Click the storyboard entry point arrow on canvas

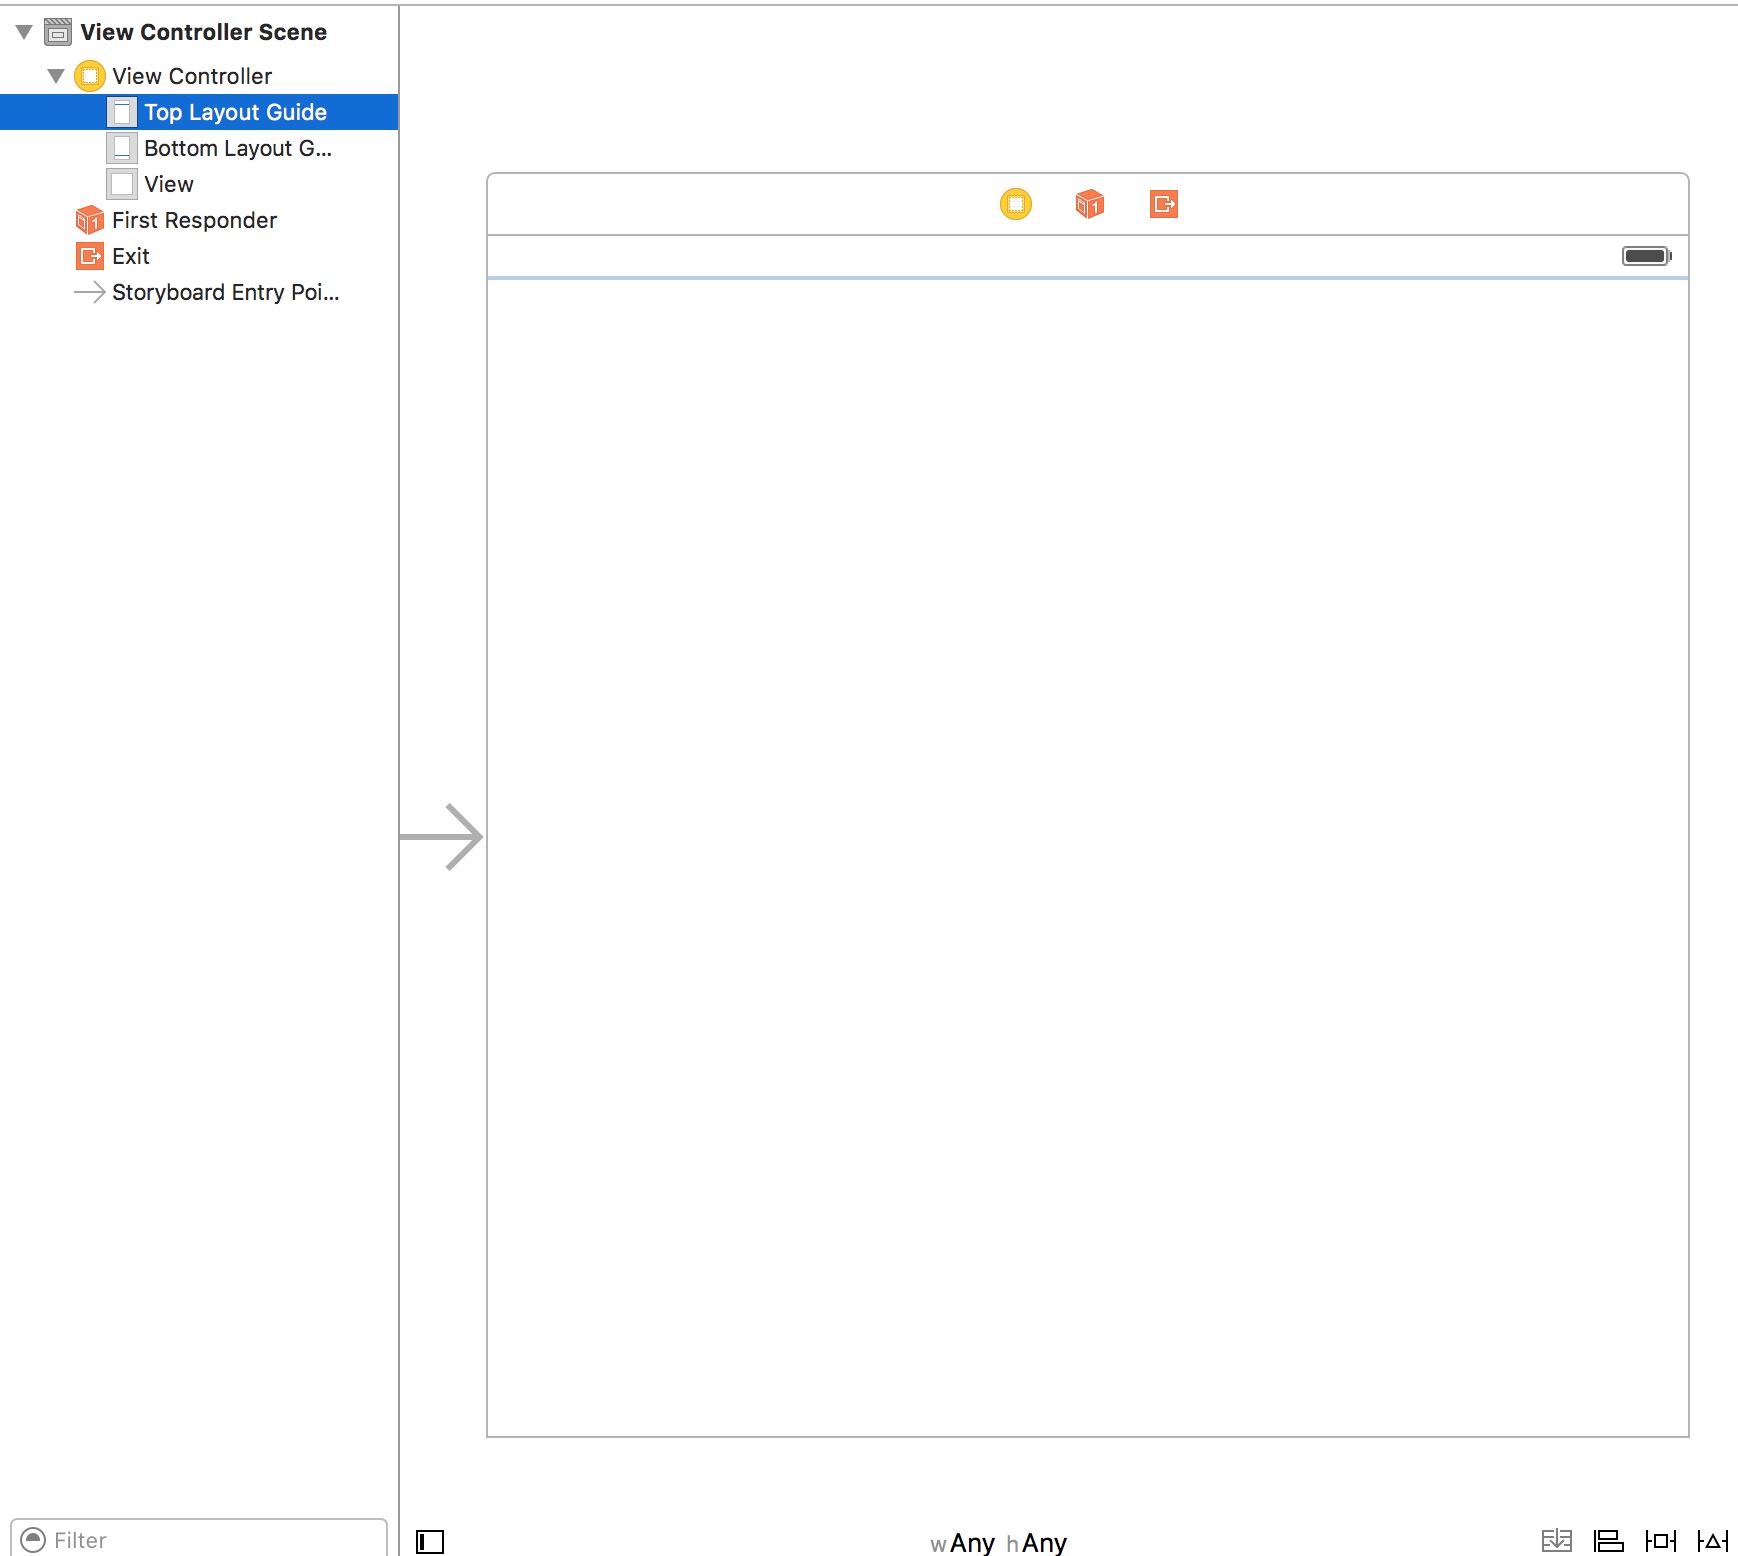pos(441,837)
